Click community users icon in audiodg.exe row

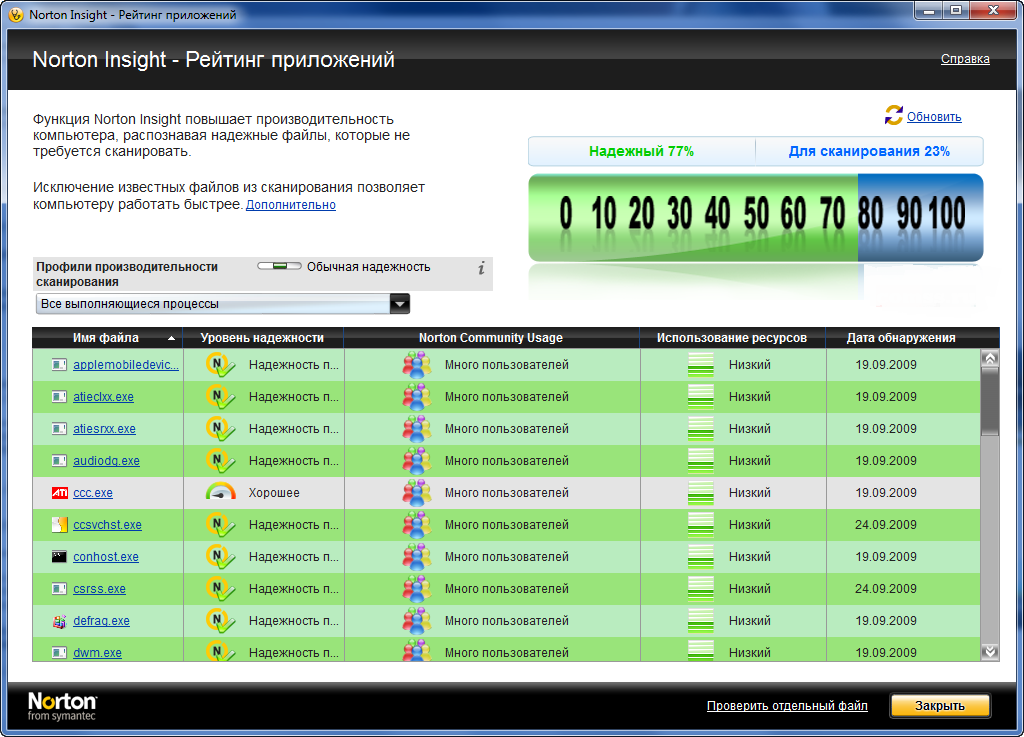(416, 461)
